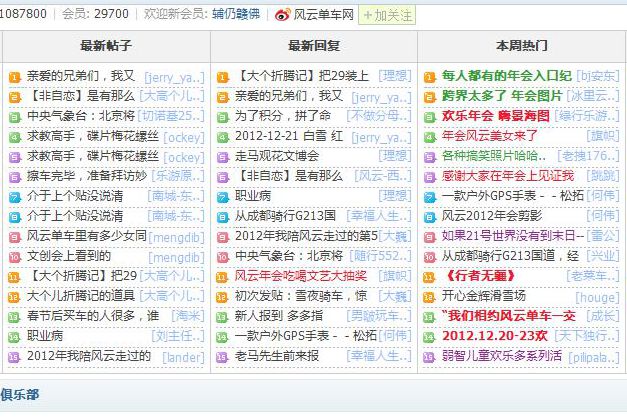Click rank 7 badge in 最新帖子 list
Viewport: 627px width, 417px height.
click(x=14, y=197)
